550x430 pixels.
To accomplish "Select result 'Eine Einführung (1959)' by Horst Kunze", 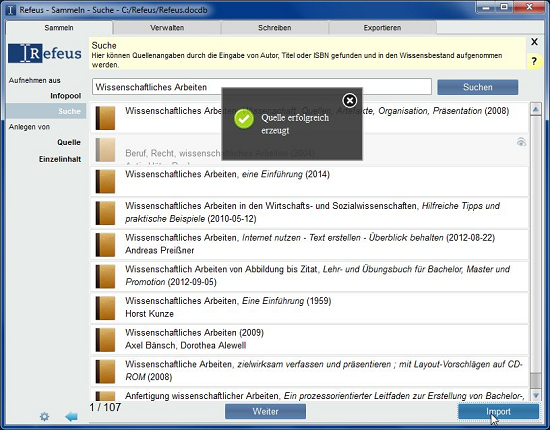I will 309,308.
